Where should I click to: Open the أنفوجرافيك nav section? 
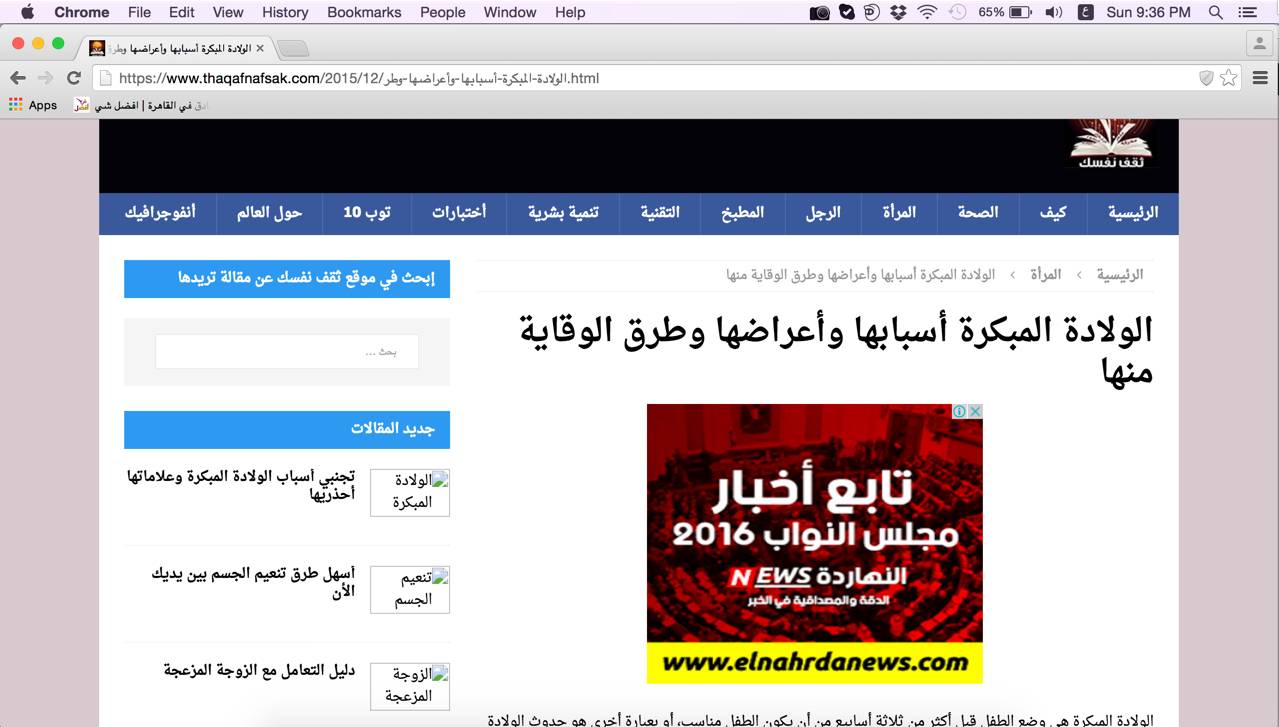coord(160,213)
